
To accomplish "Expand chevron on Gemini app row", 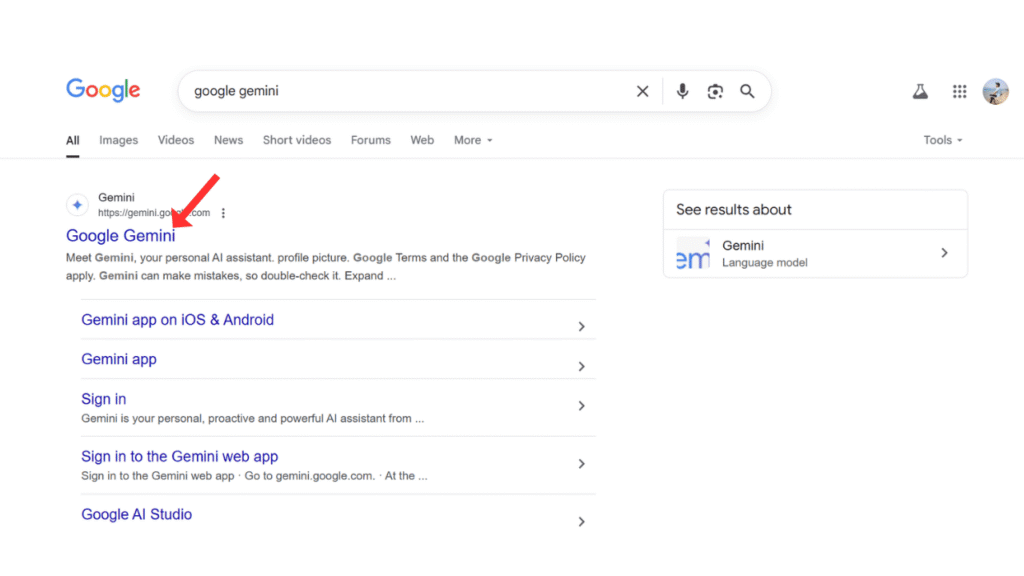I will click(581, 366).
